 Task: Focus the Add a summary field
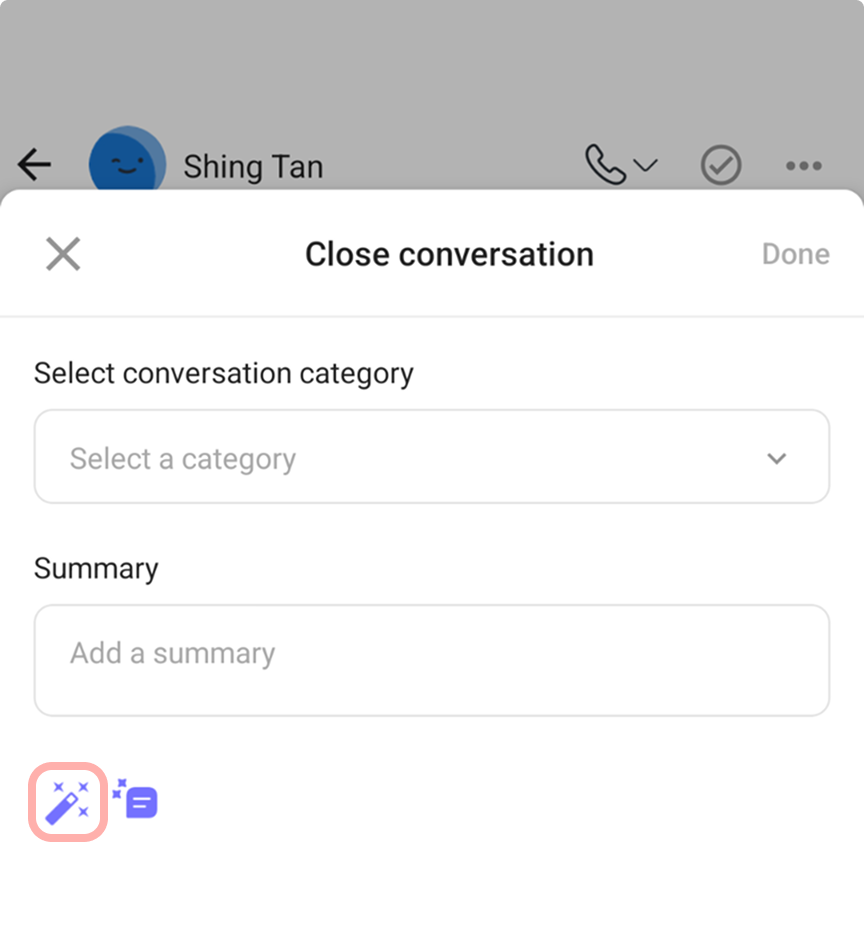pos(431,659)
